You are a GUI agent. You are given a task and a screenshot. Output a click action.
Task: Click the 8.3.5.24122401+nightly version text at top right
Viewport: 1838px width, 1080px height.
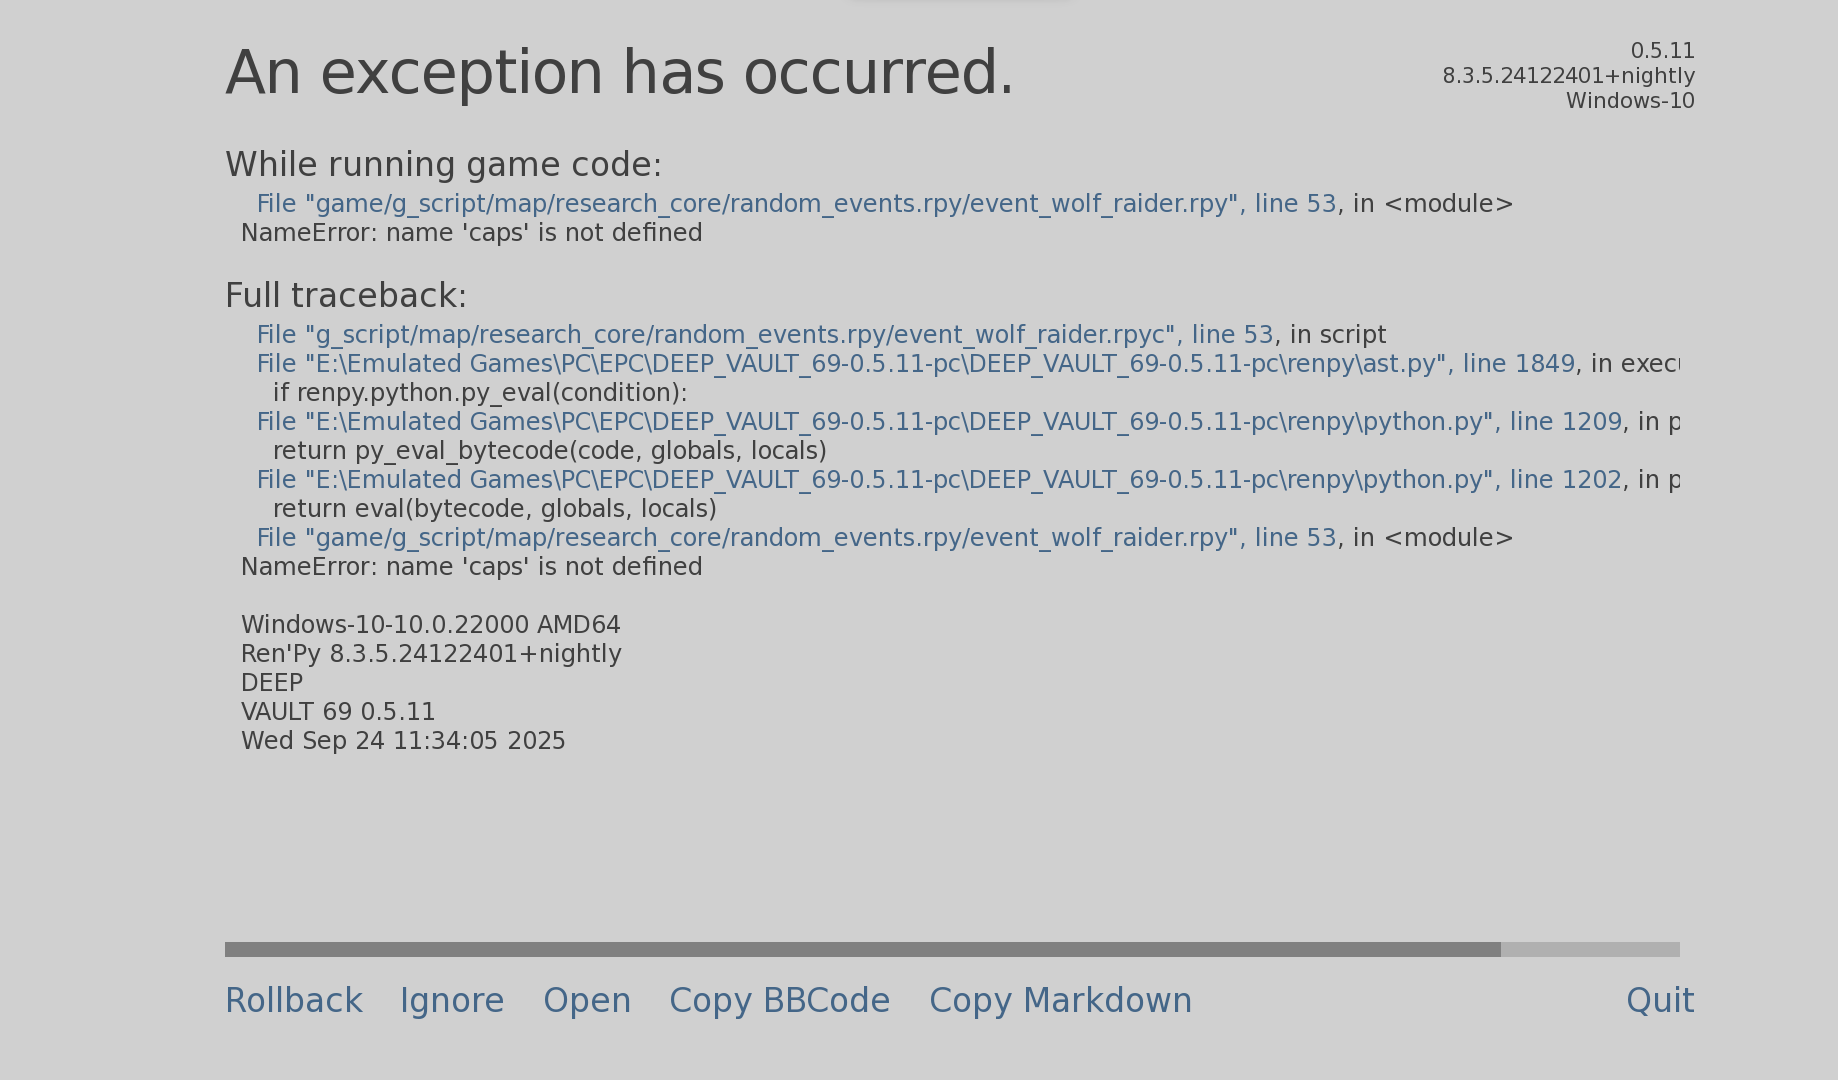point(1568,76)
